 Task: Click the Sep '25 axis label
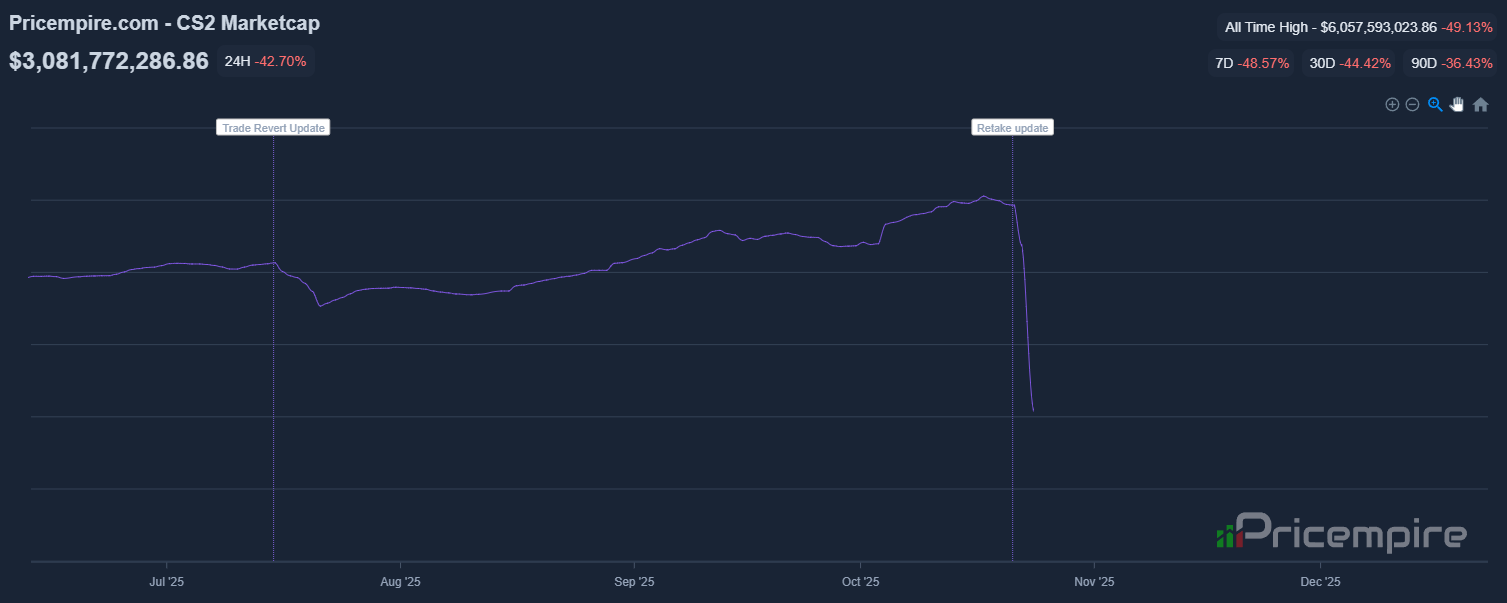pyautogui.click(x=633, y=581)
